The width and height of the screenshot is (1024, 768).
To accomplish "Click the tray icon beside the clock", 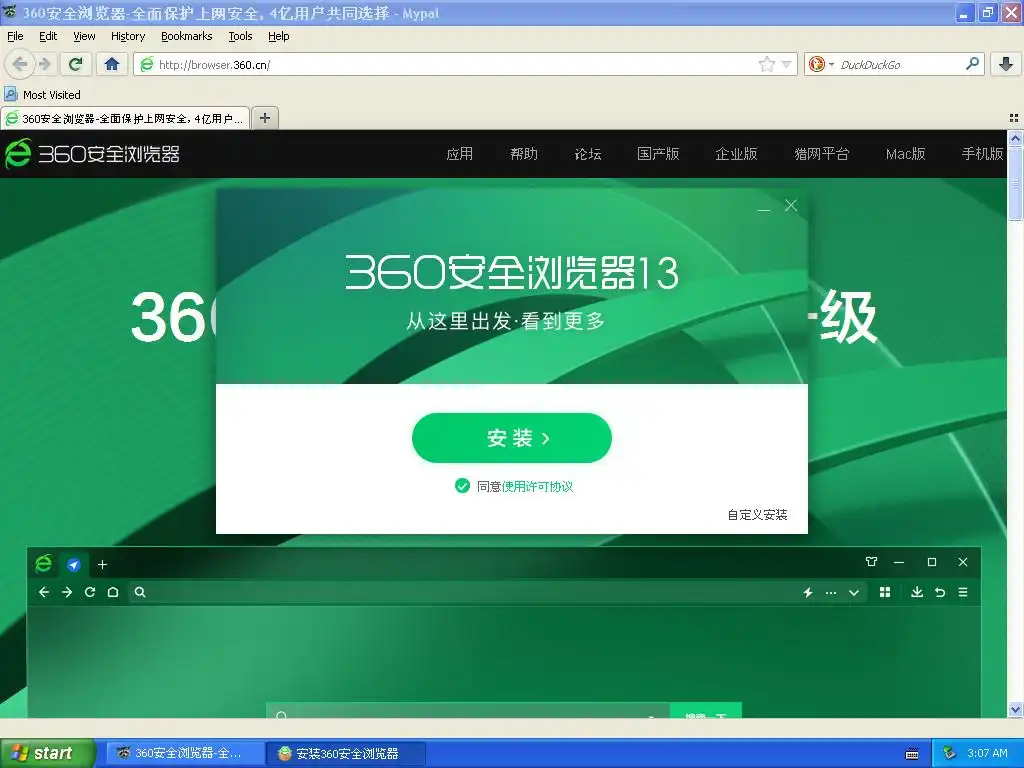I will [x=950, y=754].
